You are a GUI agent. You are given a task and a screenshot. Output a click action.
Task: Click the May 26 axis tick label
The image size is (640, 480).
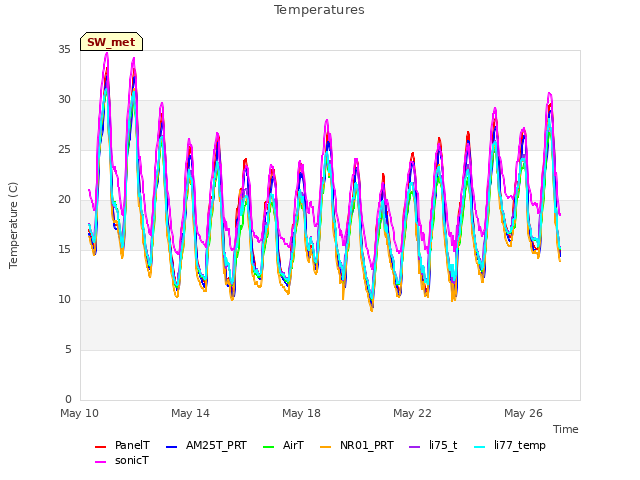[x=523, y=413]
